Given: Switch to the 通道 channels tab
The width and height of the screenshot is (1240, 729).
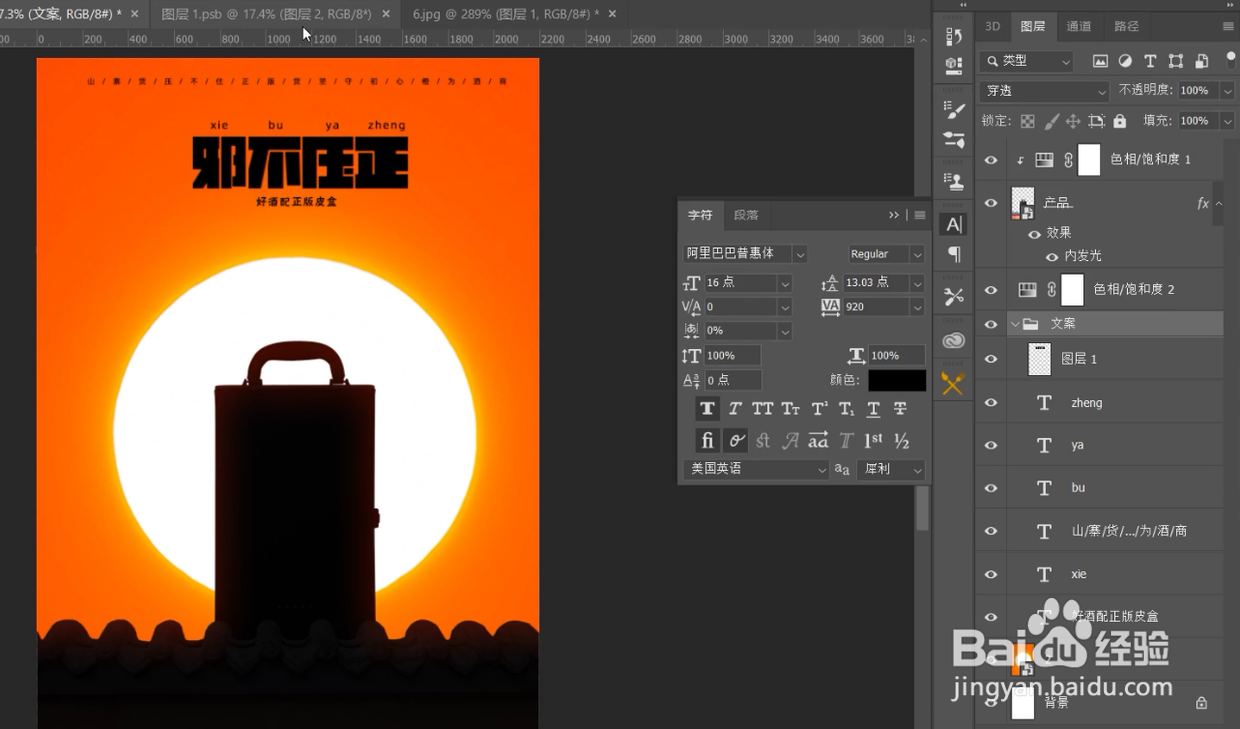Looking at the screenshot, I should [x=1079, y=26].
